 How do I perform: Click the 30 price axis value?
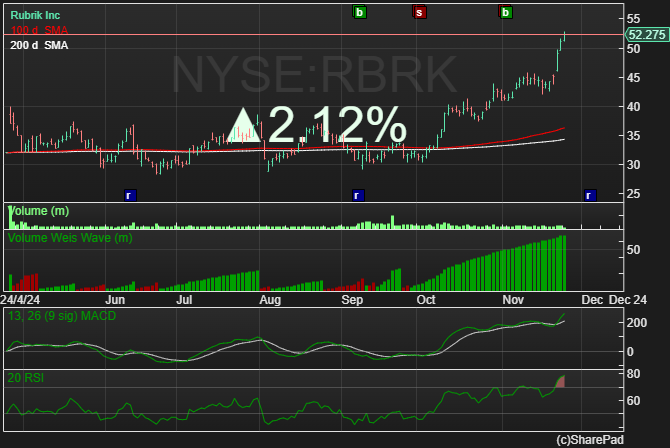tap(633, 165)
